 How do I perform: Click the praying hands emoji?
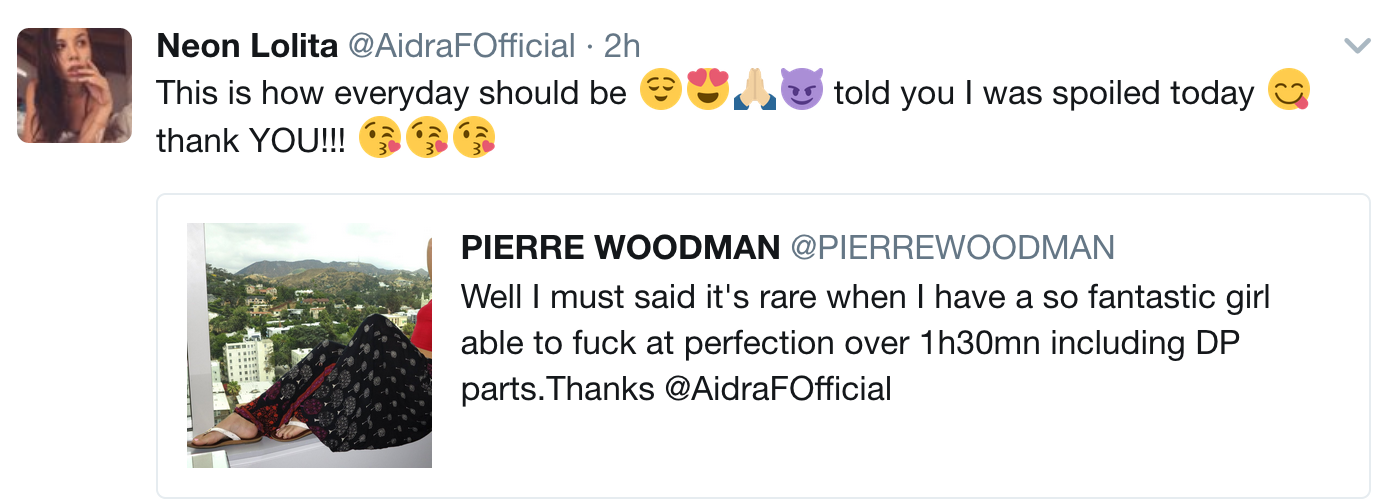(753, 92)
